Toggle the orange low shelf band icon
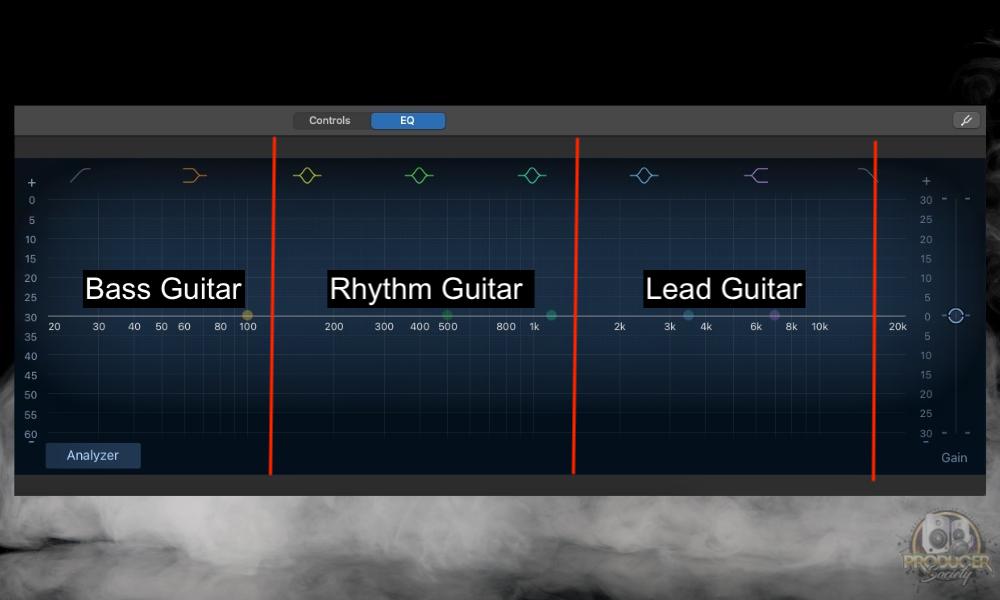The width and height of the screenshot is (1000, 600). coord(194,175)
